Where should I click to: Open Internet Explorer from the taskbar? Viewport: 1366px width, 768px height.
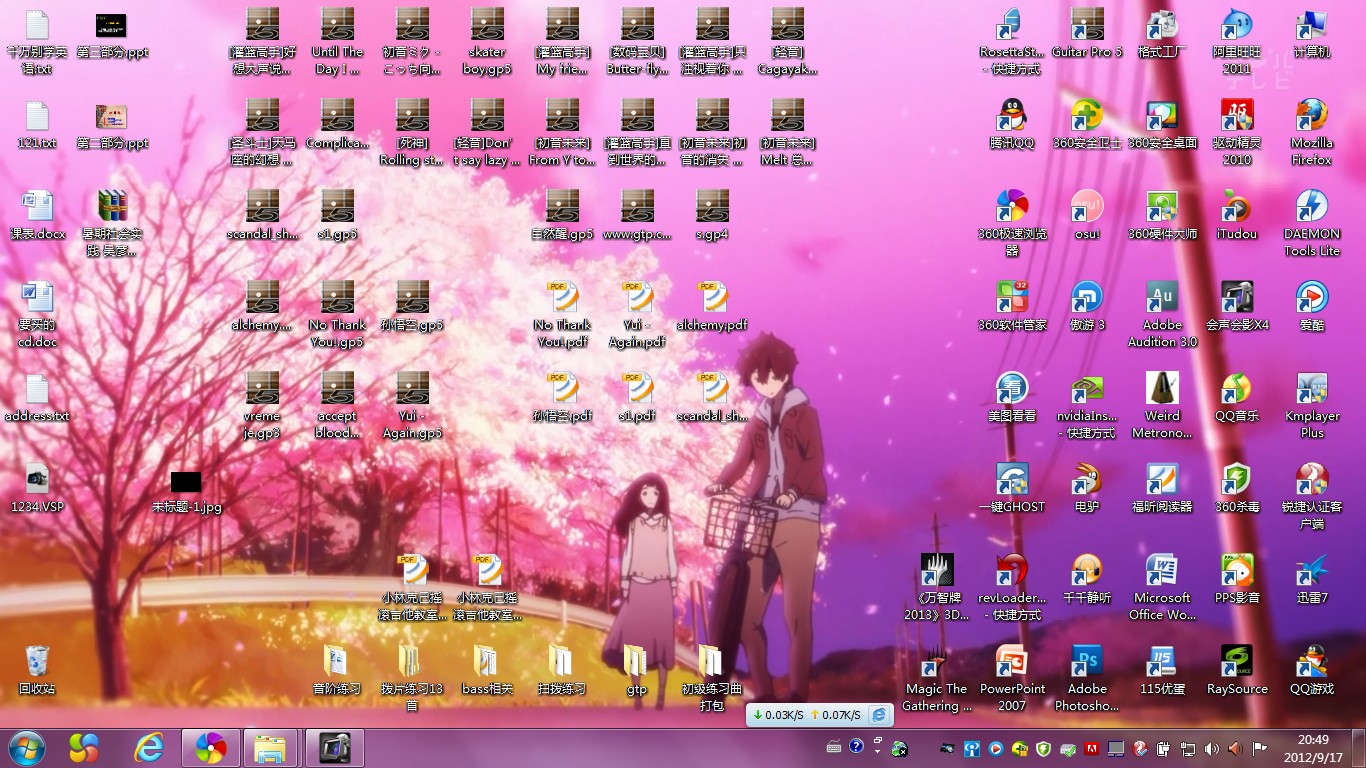(x=149, y=747)
